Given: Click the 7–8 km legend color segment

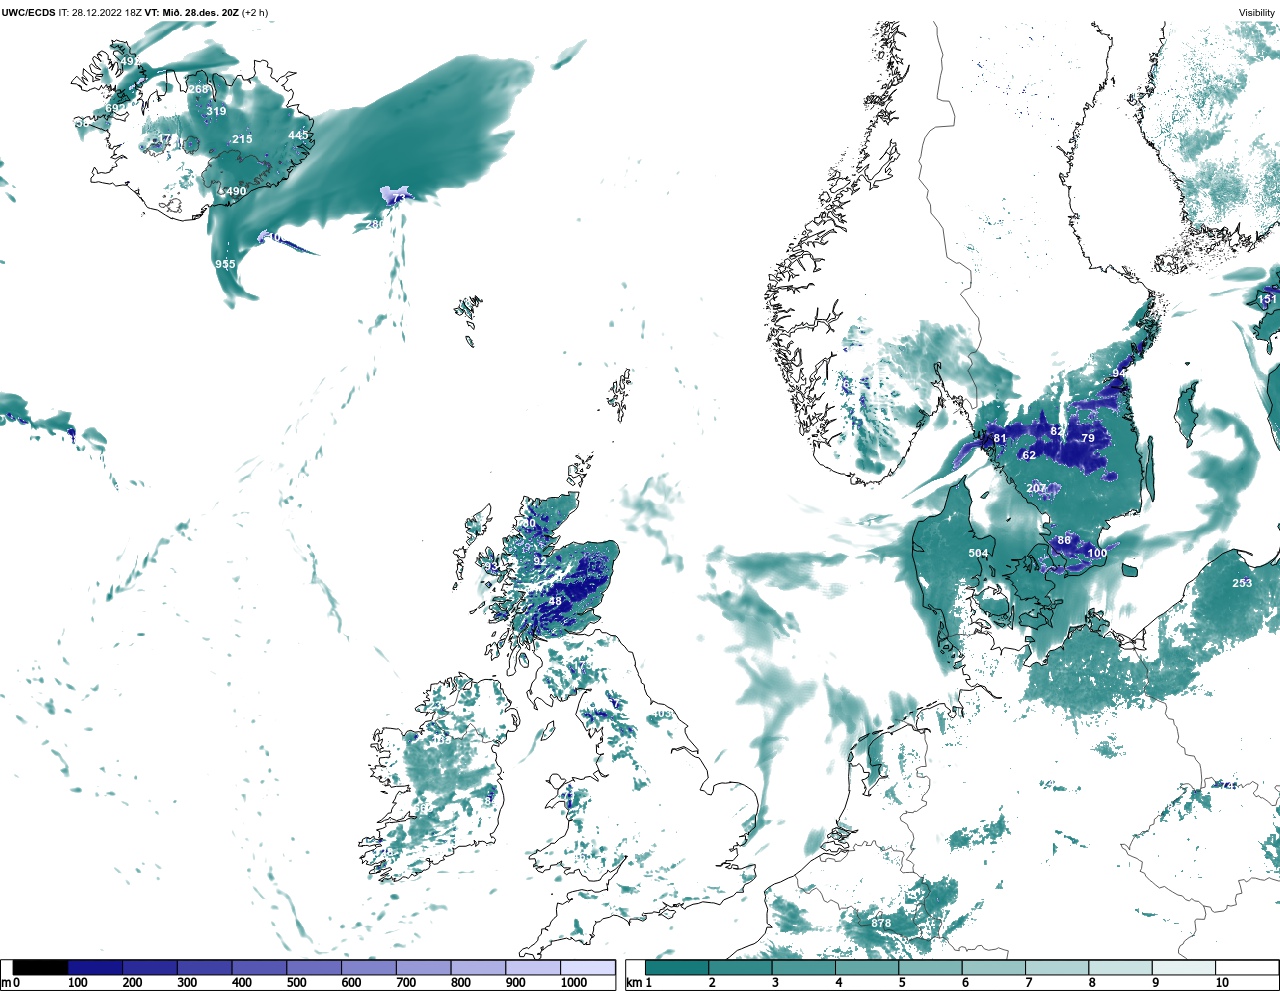Looking at the screenshot, I should [1056, 967].
